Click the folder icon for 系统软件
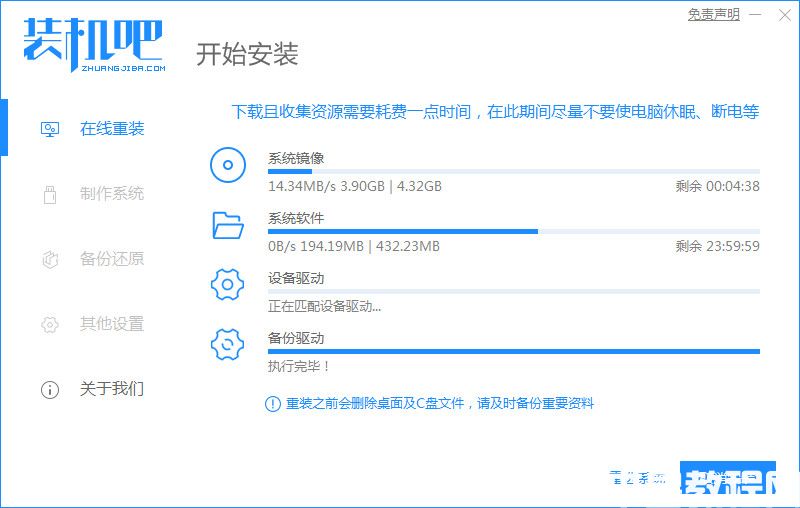800x508 pixels. pos(228,225)
